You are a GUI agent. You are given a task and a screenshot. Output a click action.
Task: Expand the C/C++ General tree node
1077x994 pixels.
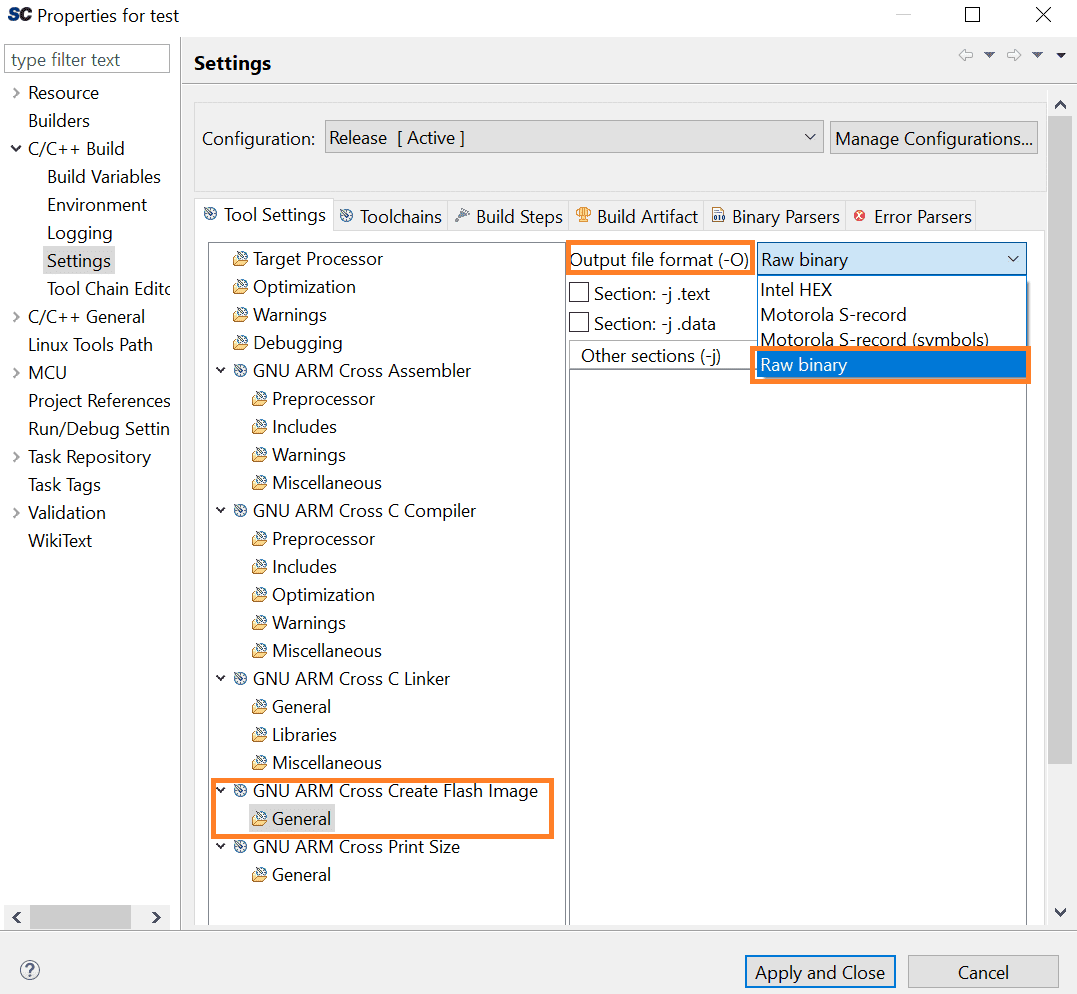tap(16, 317)
